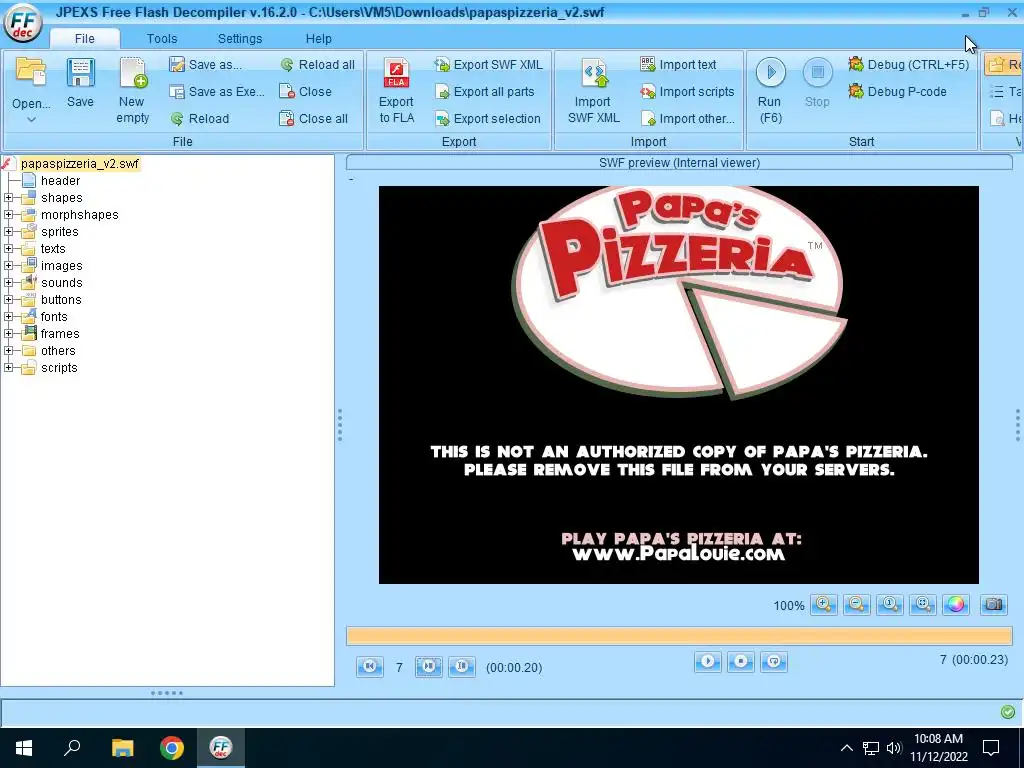The image size is (1024, 768).
Task: Zoom preview to fit
Action: 922,605
